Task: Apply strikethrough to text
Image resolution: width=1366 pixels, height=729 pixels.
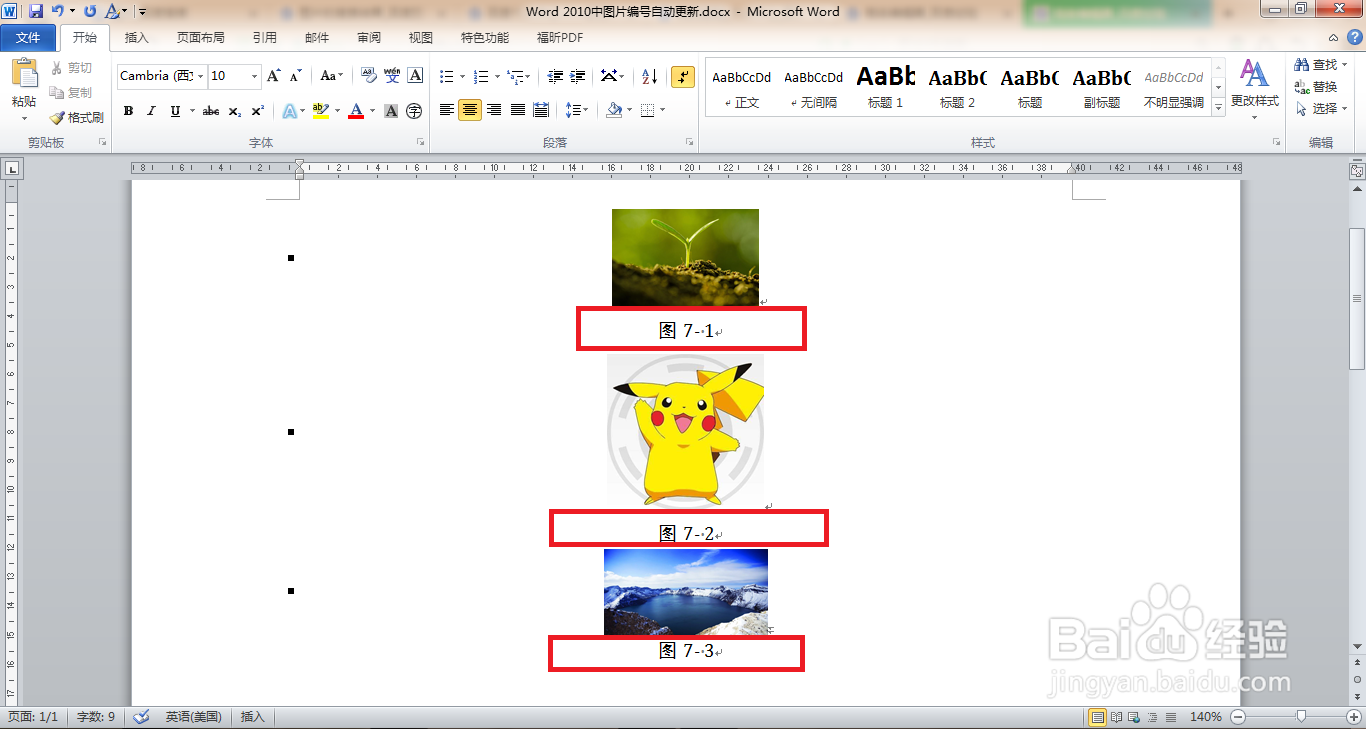Action: pyautogui.click(x=211, y=111)
